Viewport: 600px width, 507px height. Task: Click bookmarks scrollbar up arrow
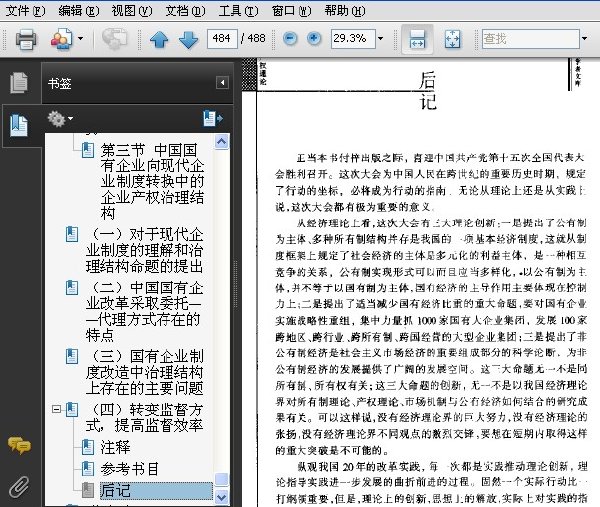click(x=222, y=142)
